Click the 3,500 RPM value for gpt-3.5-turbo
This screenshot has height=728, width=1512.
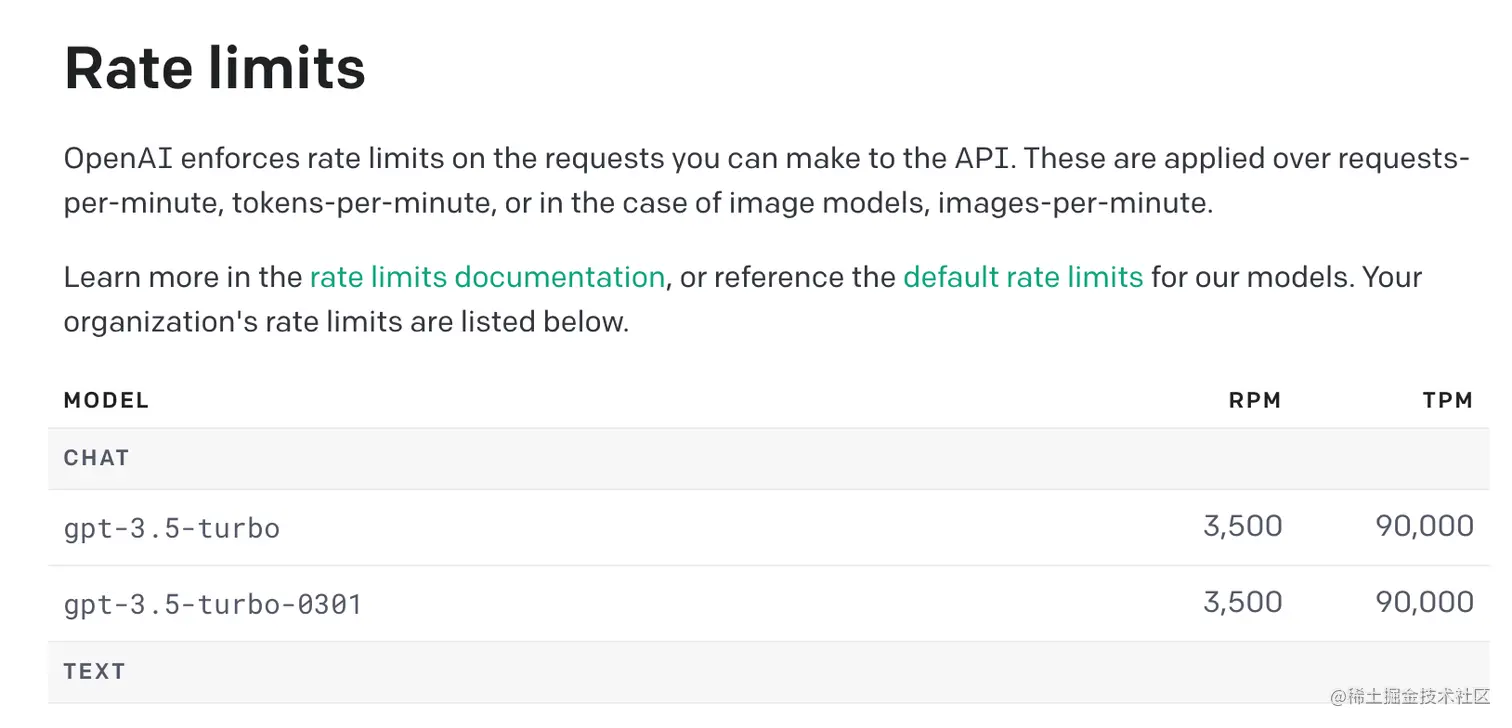click(1242, 526)
